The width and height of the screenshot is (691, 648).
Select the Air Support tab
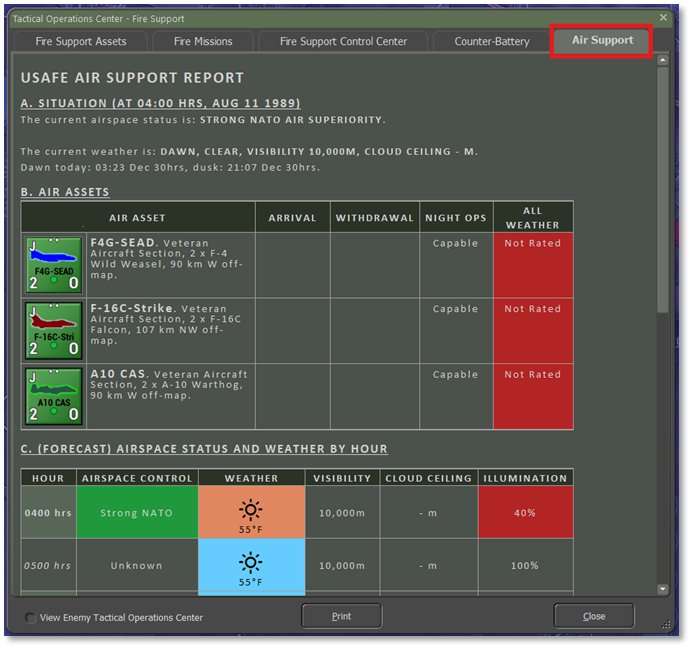click(x=602, y=41)
